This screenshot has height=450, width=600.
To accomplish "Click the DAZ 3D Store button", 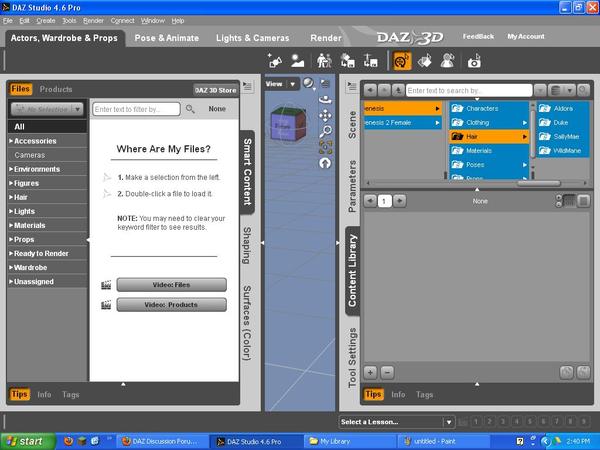I will (215, 90).
